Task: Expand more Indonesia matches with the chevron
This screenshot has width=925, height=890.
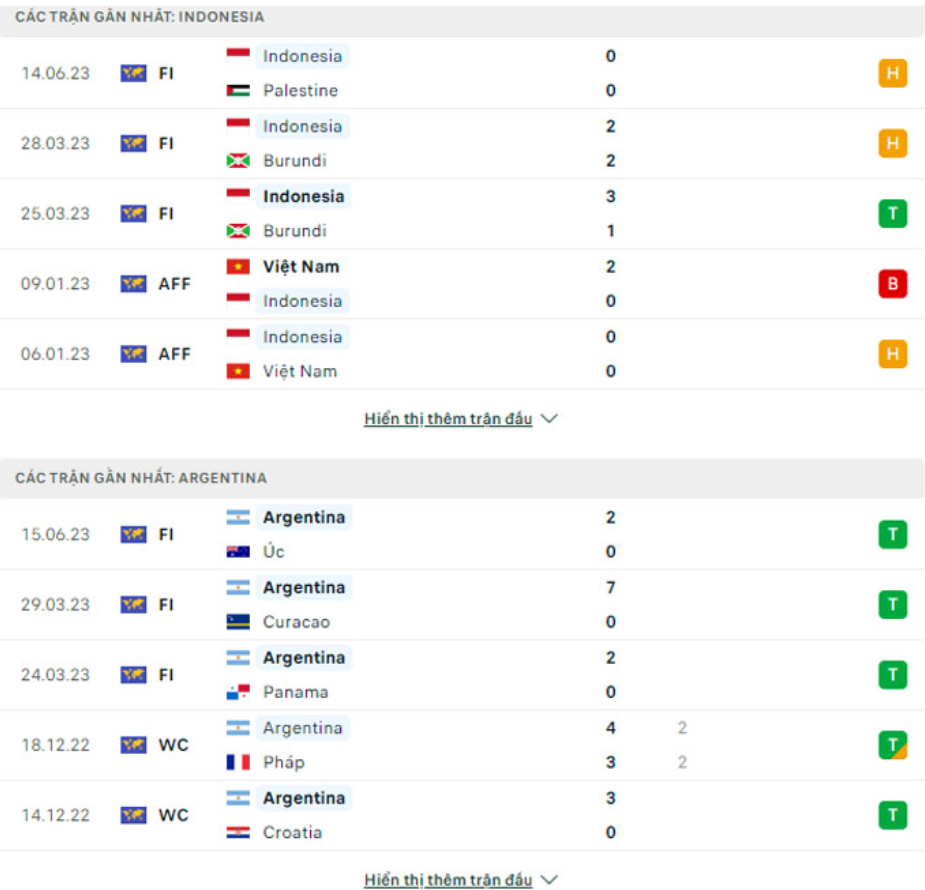Action: (x=547, y=419)
